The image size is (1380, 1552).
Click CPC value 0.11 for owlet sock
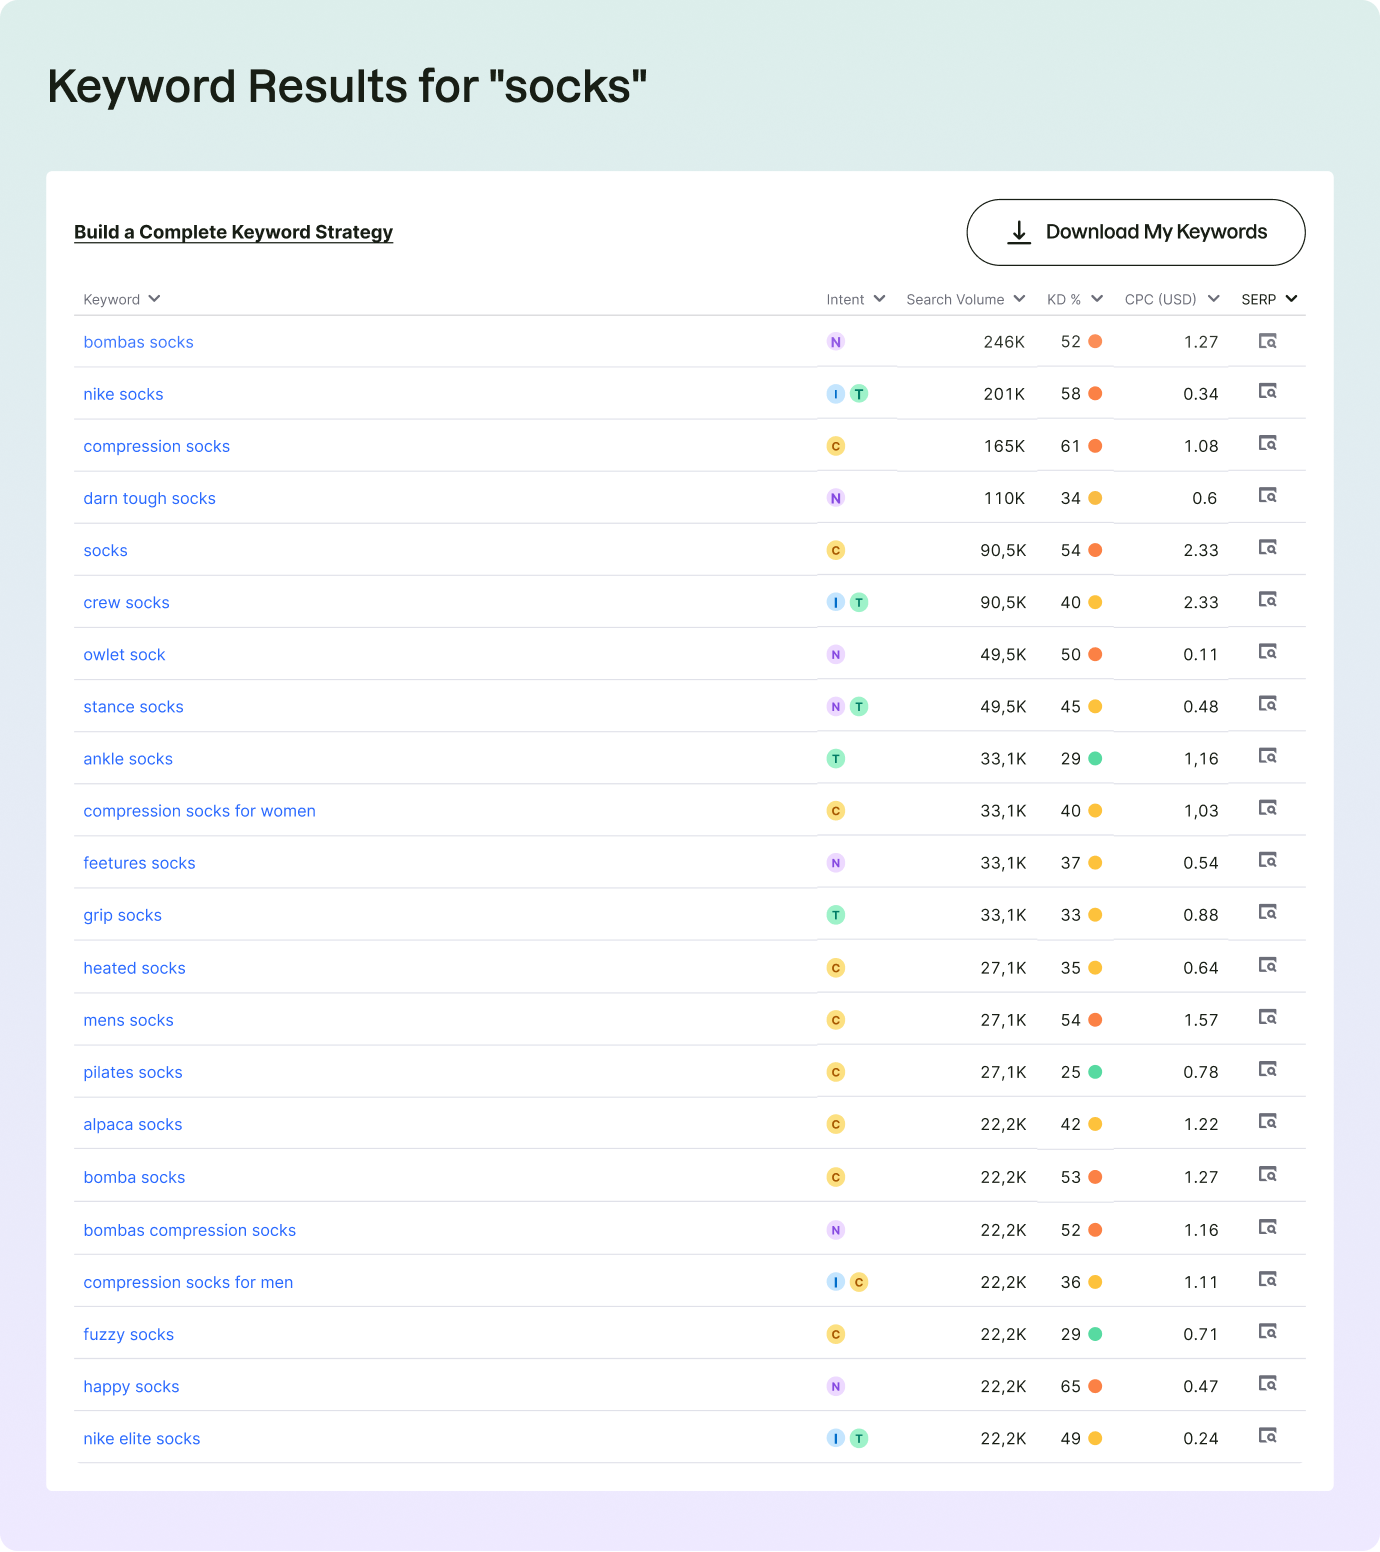[x=1200, y=655]
